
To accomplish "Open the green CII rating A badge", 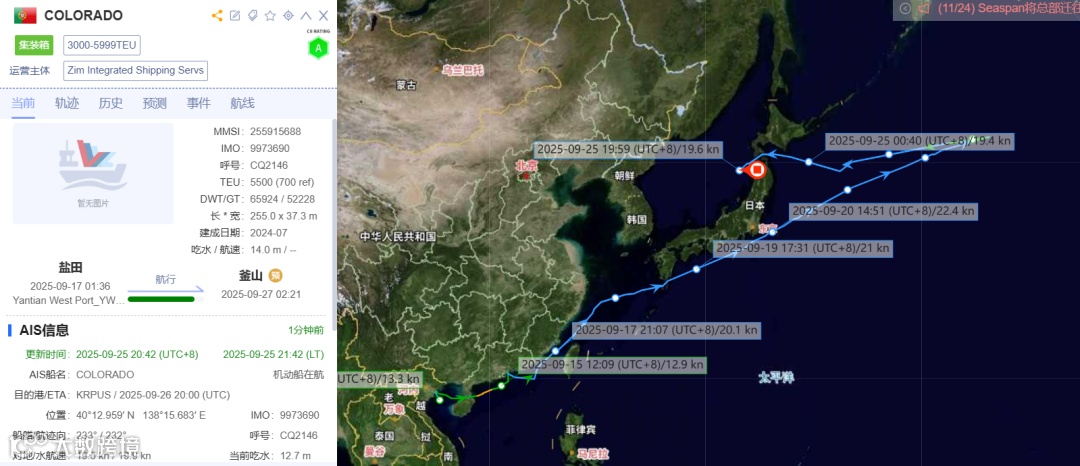I will coord(318,47).
